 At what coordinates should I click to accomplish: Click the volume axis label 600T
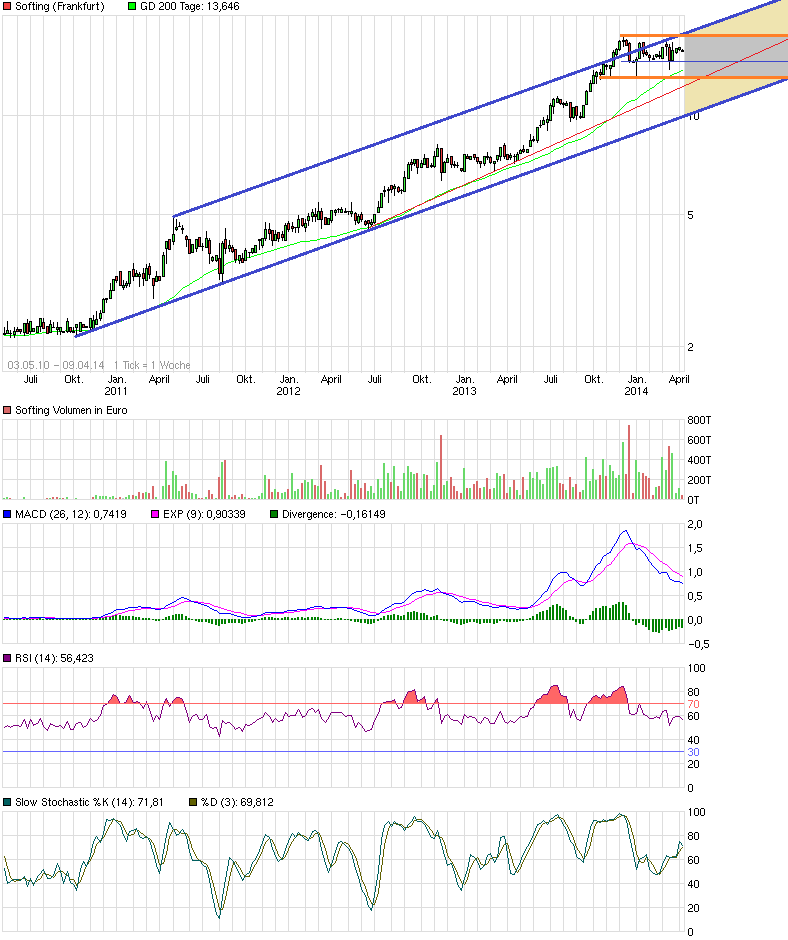click(699, 440)
